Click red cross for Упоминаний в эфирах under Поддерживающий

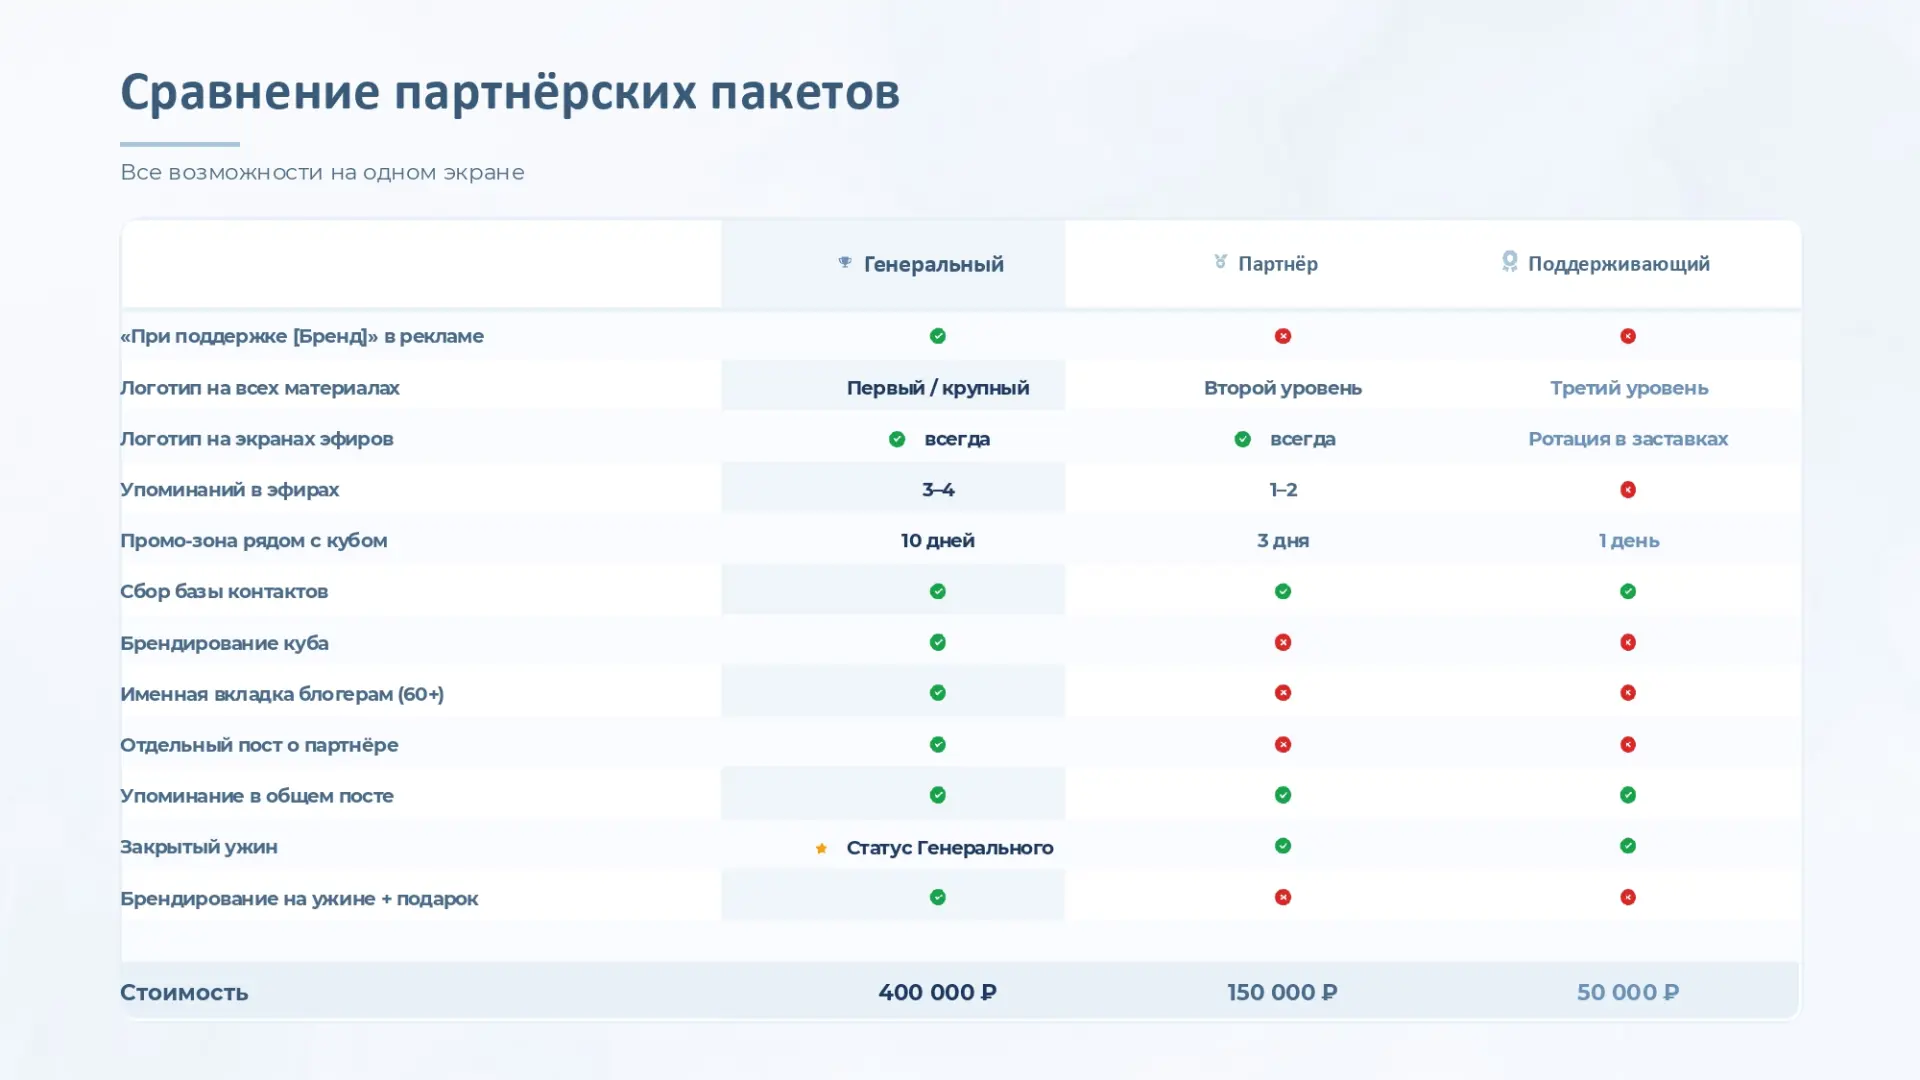(1628, 490)
